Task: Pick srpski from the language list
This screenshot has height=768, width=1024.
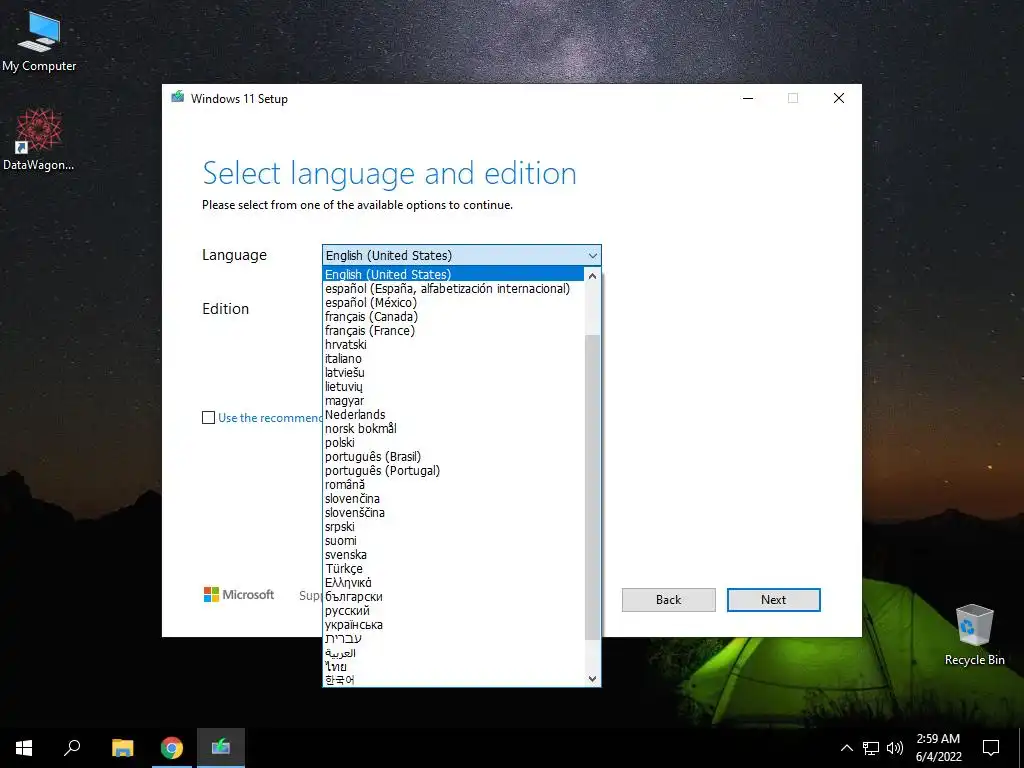Action: tap(453, 526)
